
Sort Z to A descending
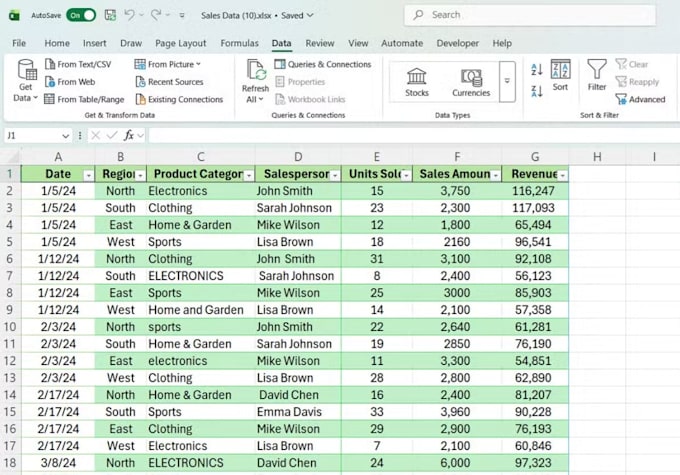[536, 91]
